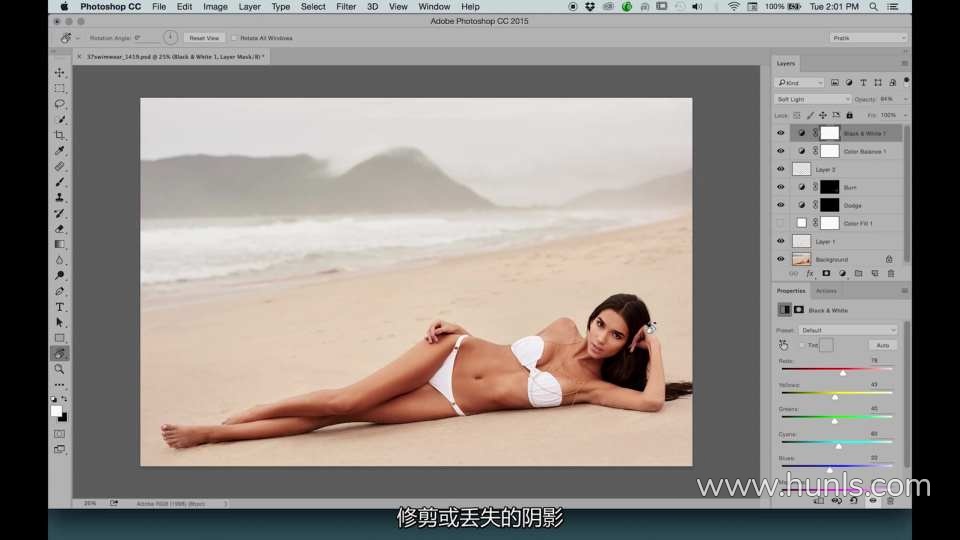Enable the Tint checkbox
This screenshot has width=960, height=540.
(x=803, y=345)
